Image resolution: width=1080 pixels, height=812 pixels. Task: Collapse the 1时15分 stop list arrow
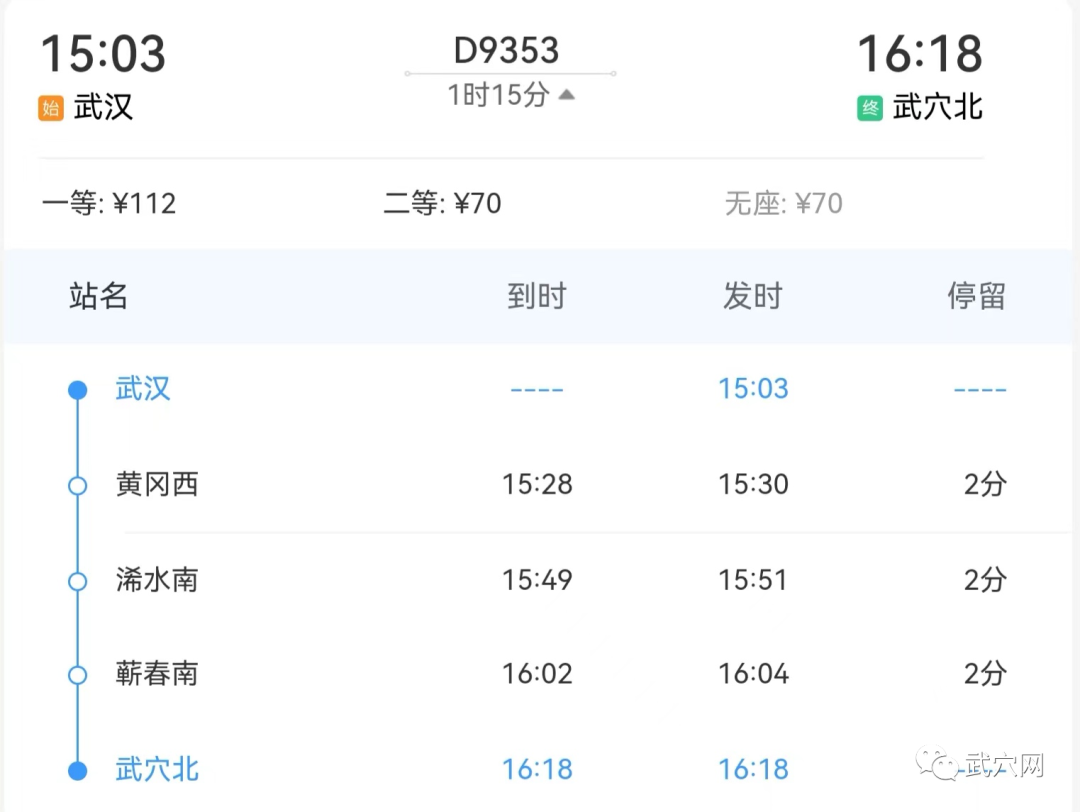pyautogui.click(x=567, y=95)
